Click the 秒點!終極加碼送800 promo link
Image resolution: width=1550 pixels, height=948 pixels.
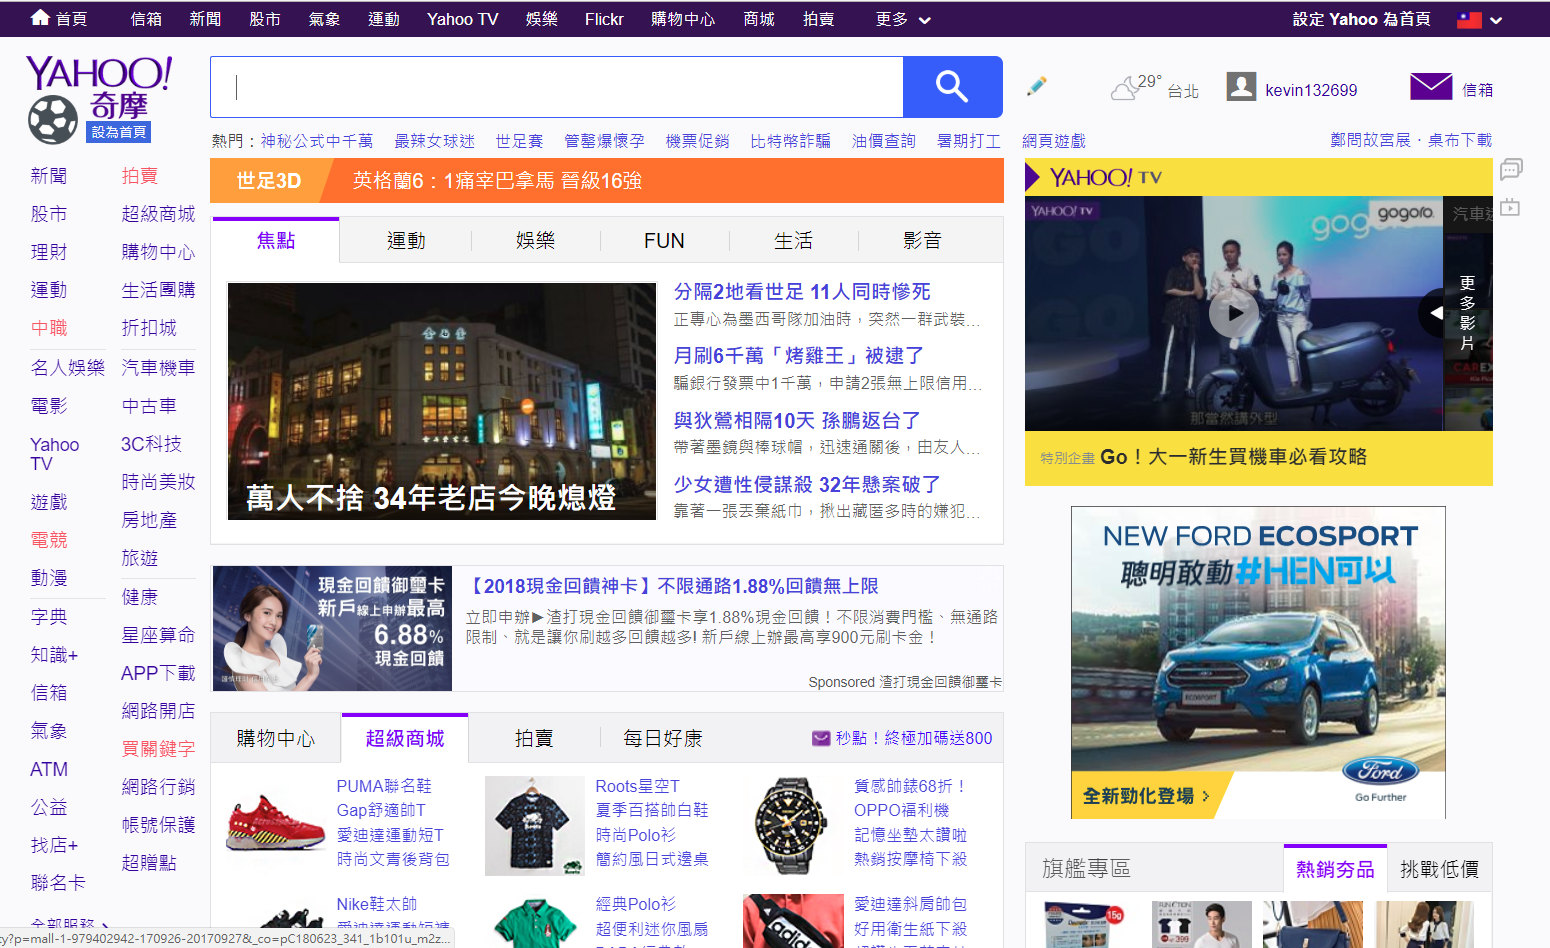pyautogui.click(x=914, y=738)
